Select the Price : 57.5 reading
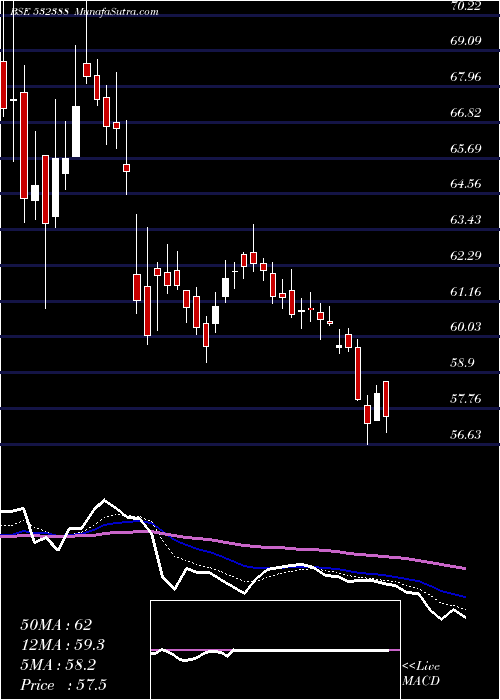 (x=63, y=685)
